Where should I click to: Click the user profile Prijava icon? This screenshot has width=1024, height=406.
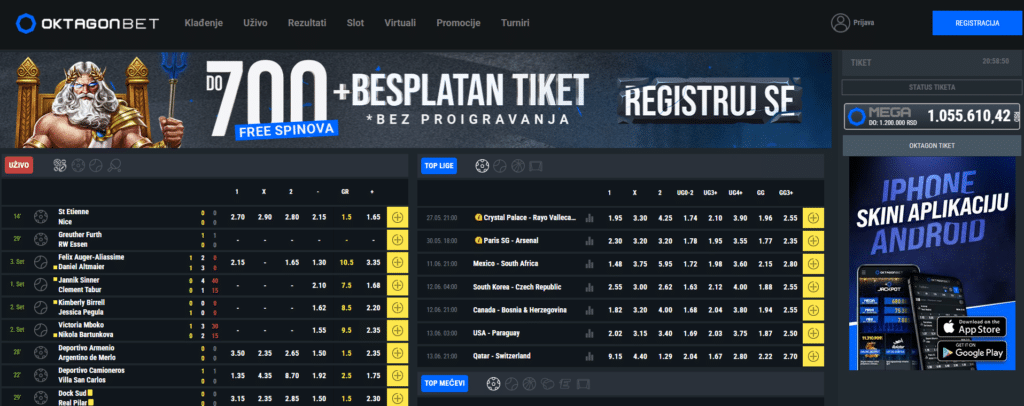point(840,23)
